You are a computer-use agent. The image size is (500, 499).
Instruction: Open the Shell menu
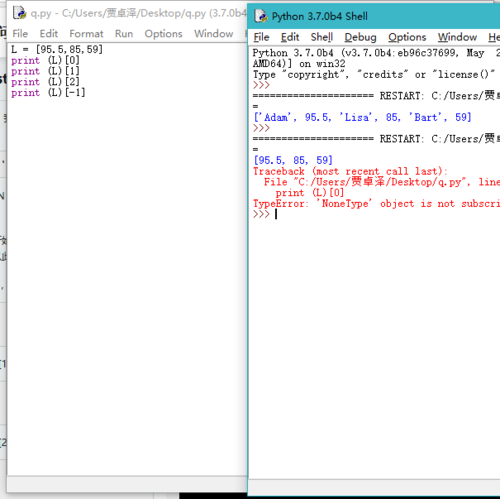(x=322, y=37)
